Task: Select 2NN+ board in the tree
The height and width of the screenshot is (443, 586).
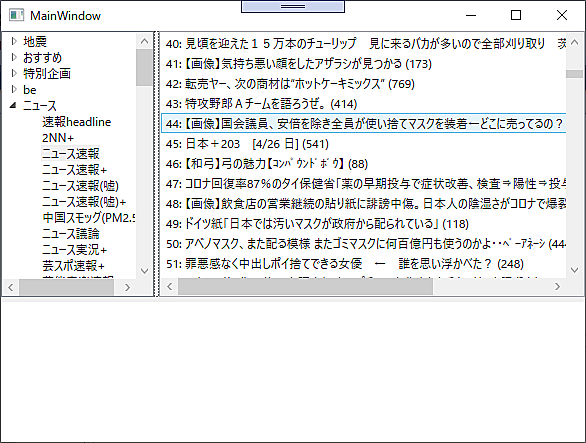Action: [58, 138]
